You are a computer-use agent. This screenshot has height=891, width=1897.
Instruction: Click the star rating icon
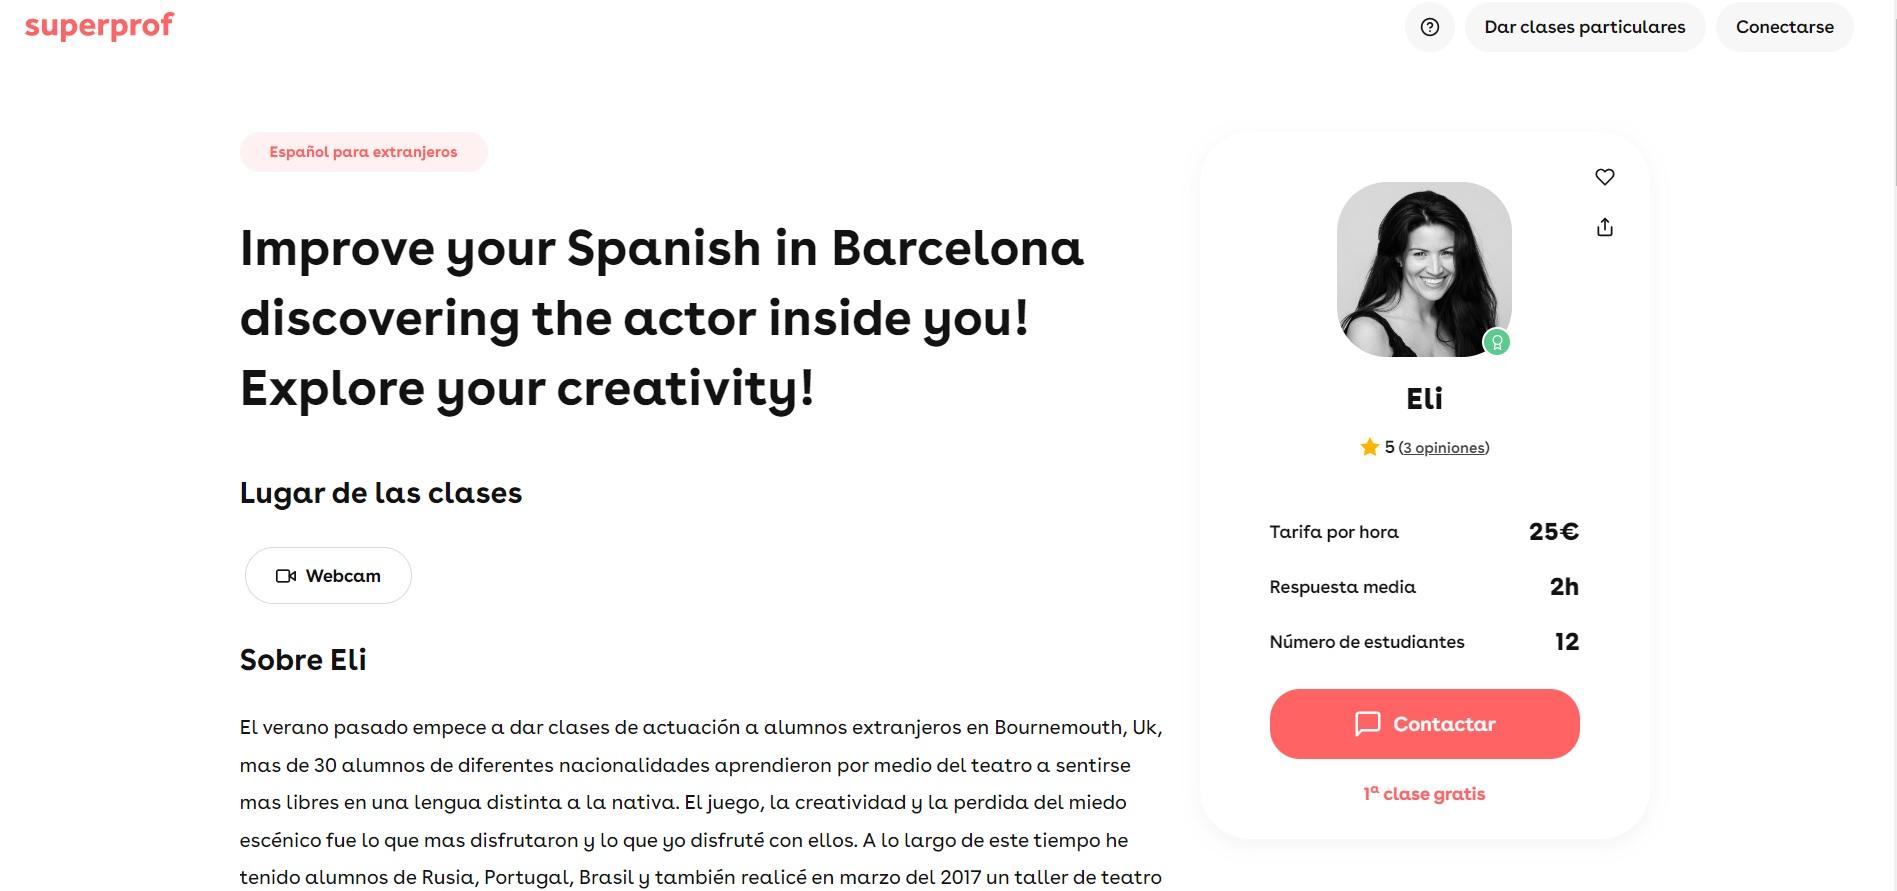[x=1368, y=447]
